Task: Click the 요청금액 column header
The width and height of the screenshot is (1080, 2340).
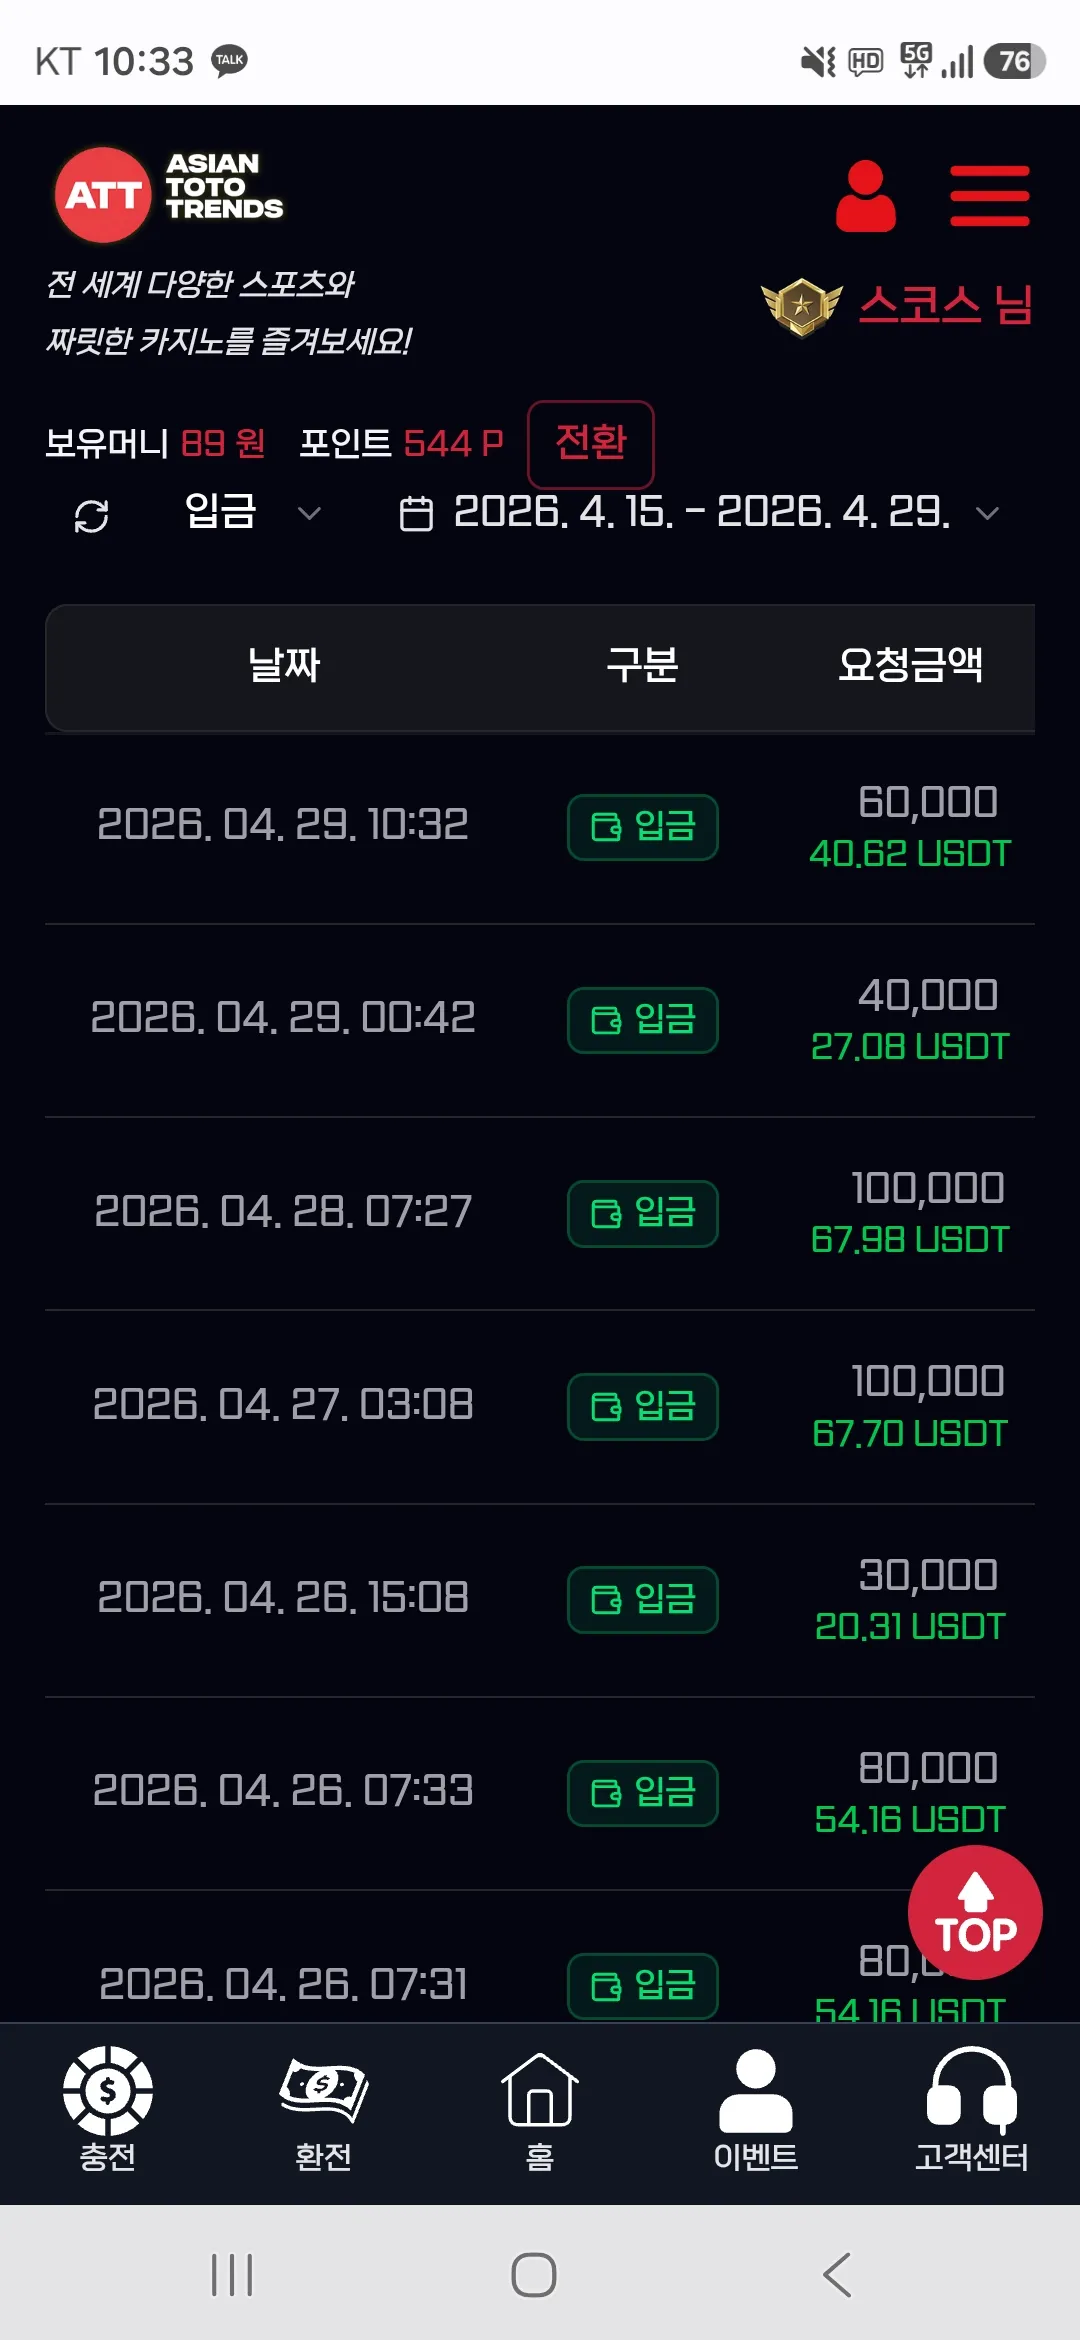Action: (x=910, y=665)
